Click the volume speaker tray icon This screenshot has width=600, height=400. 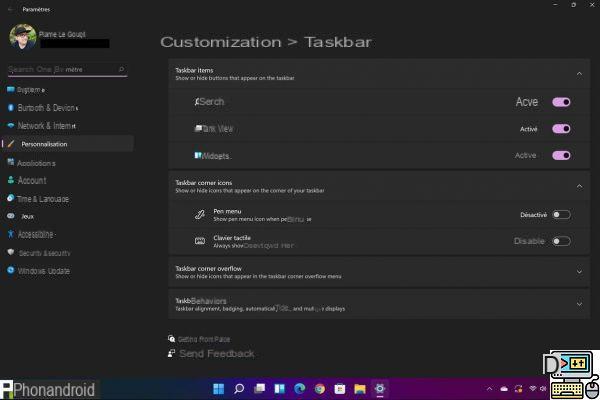tap(543, 389)
